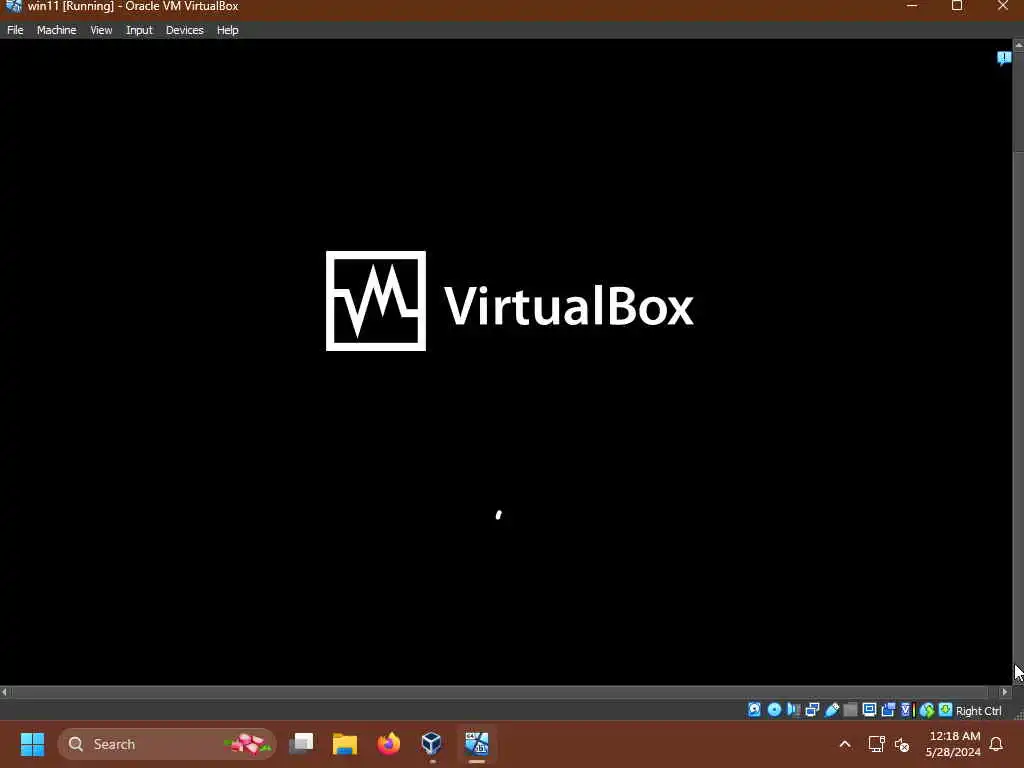The image size is (1024, 768).
Task: Click vertical scrollbar up arrow
Action: [x=1018, y=44]
